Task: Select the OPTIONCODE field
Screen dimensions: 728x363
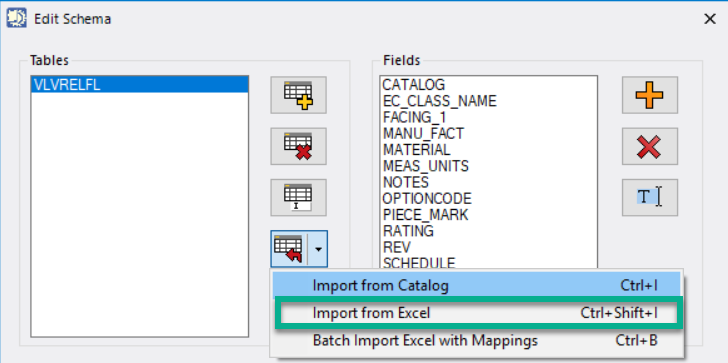Action: (427, 199)
